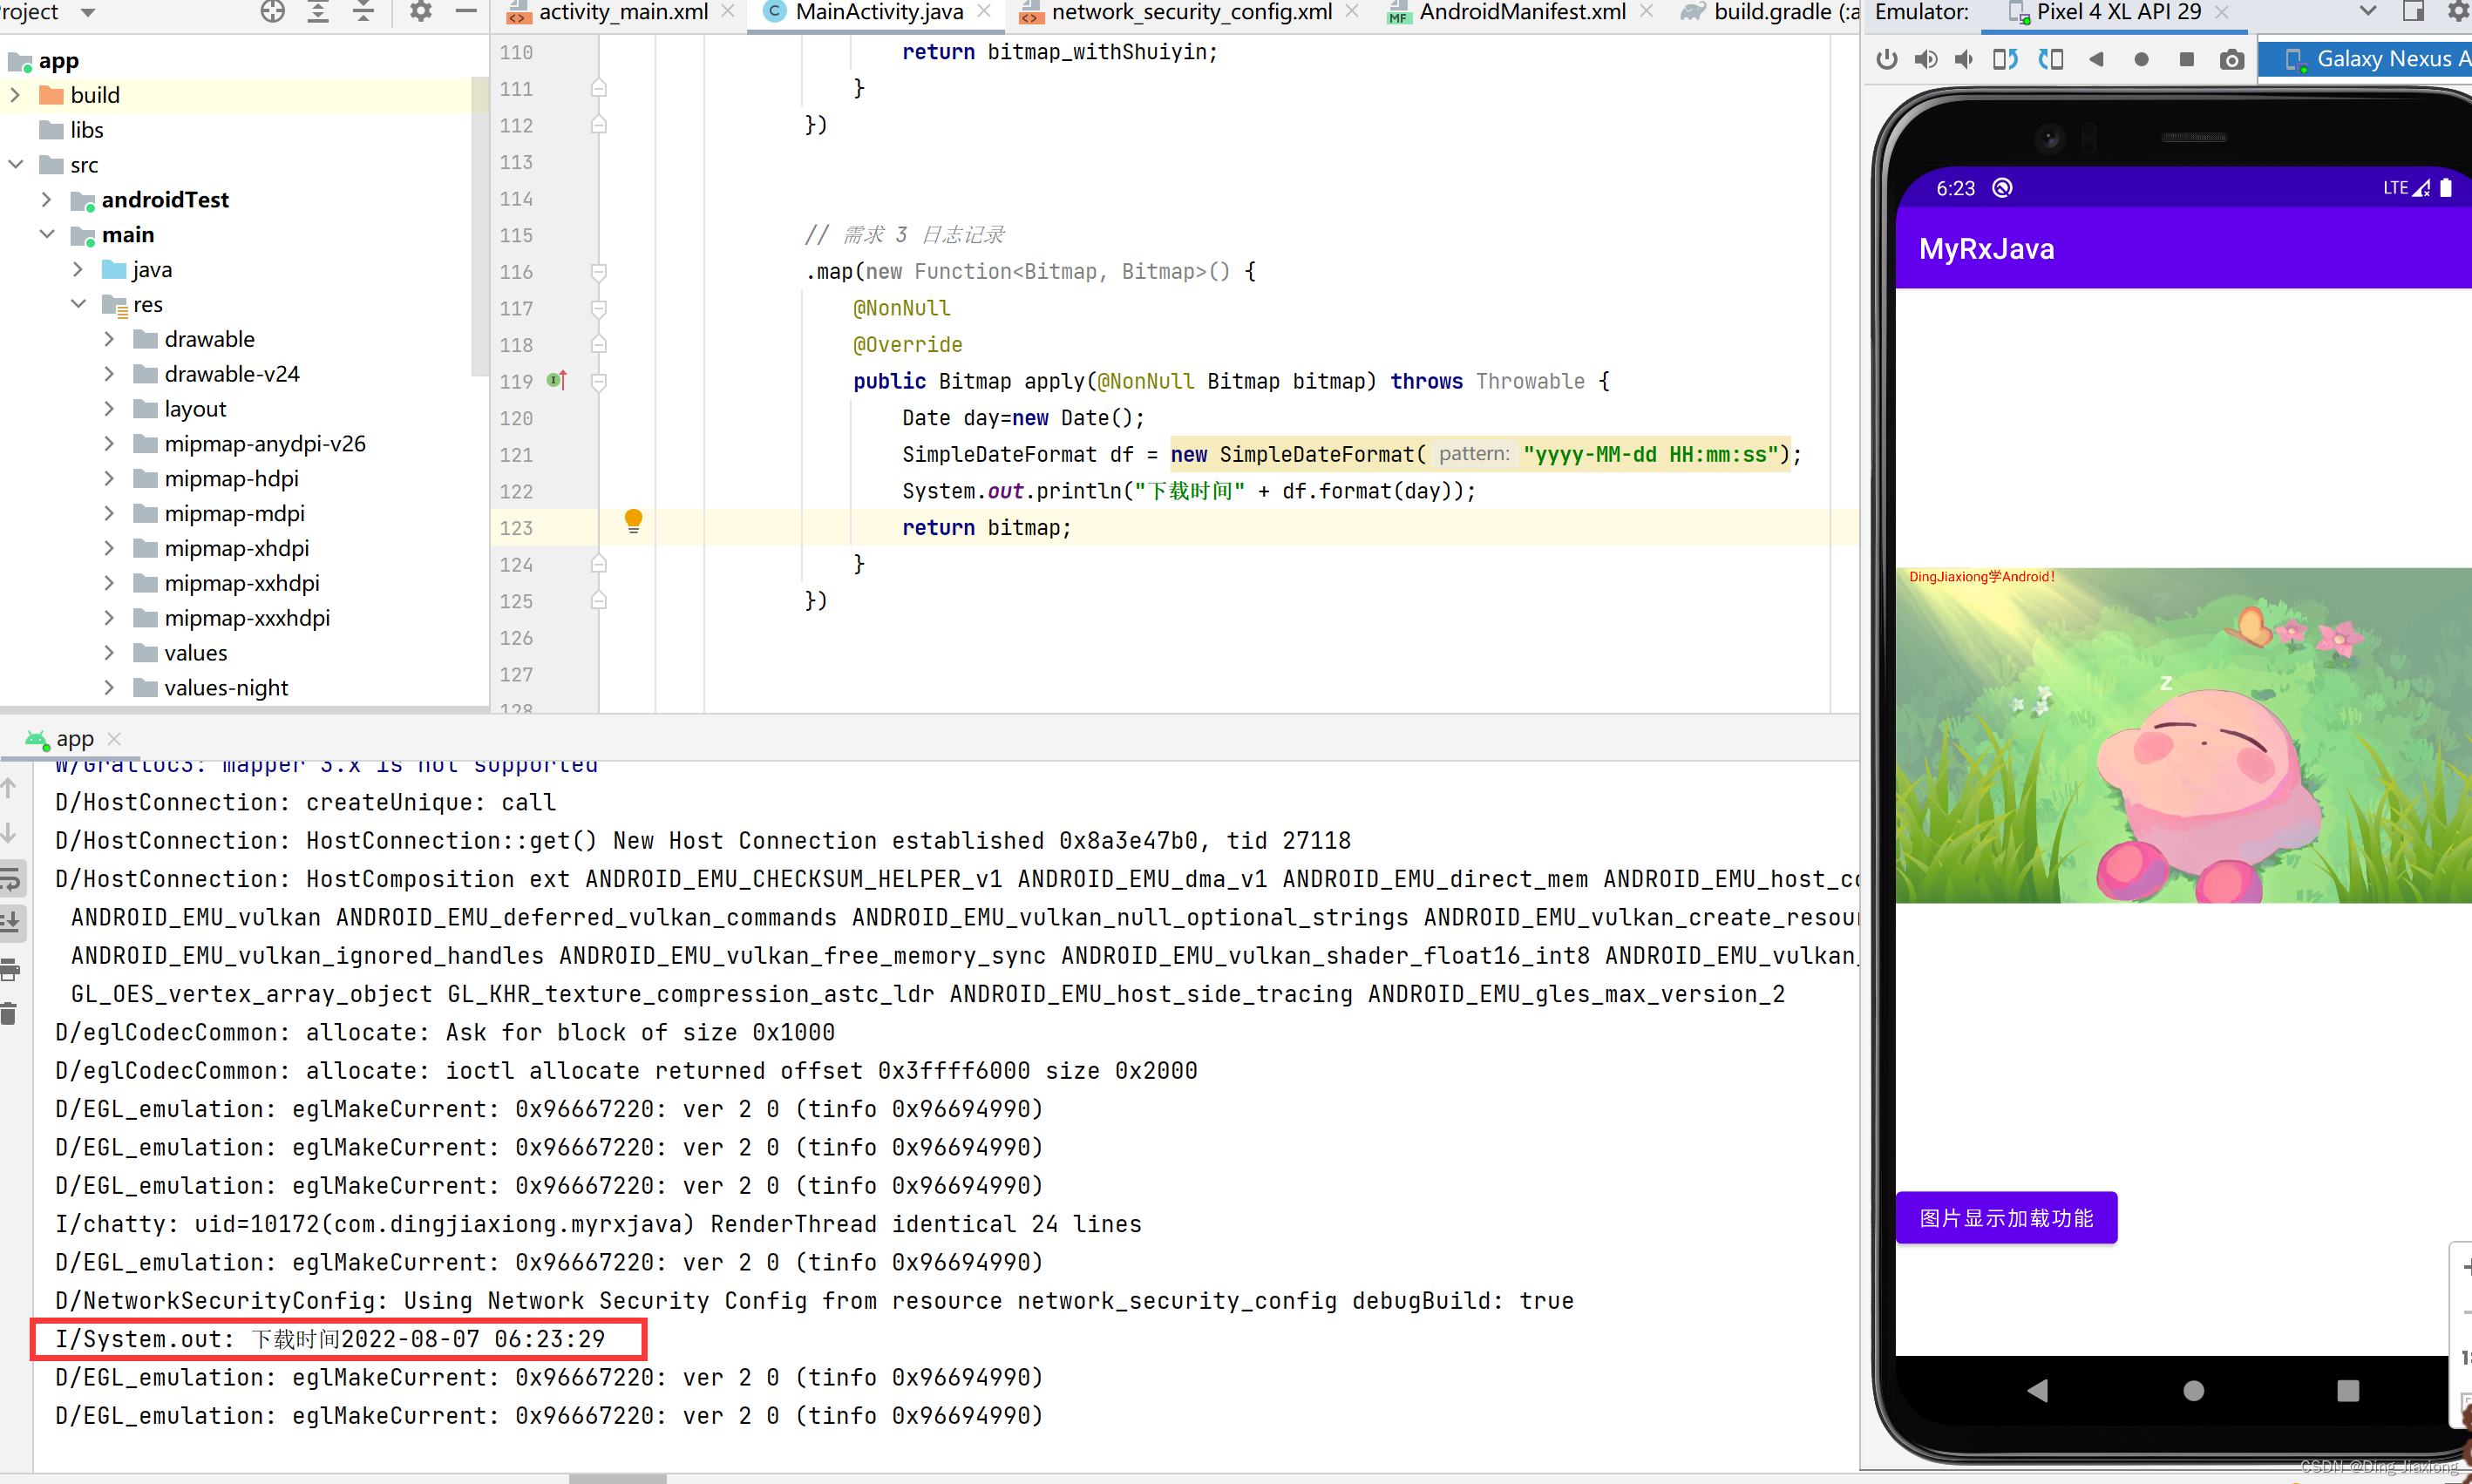Click the Kirby image in emulator
Screen dimensions: 2472x1484
coord(2183,736)
